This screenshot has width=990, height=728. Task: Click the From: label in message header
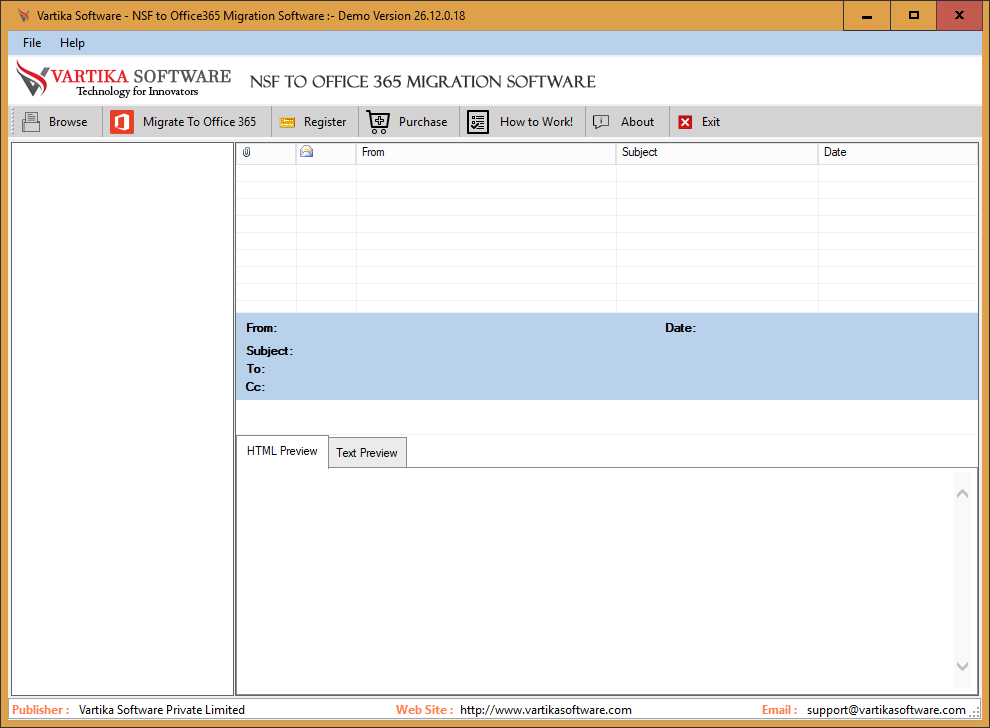pyautogui.click(x=261, y=328)
